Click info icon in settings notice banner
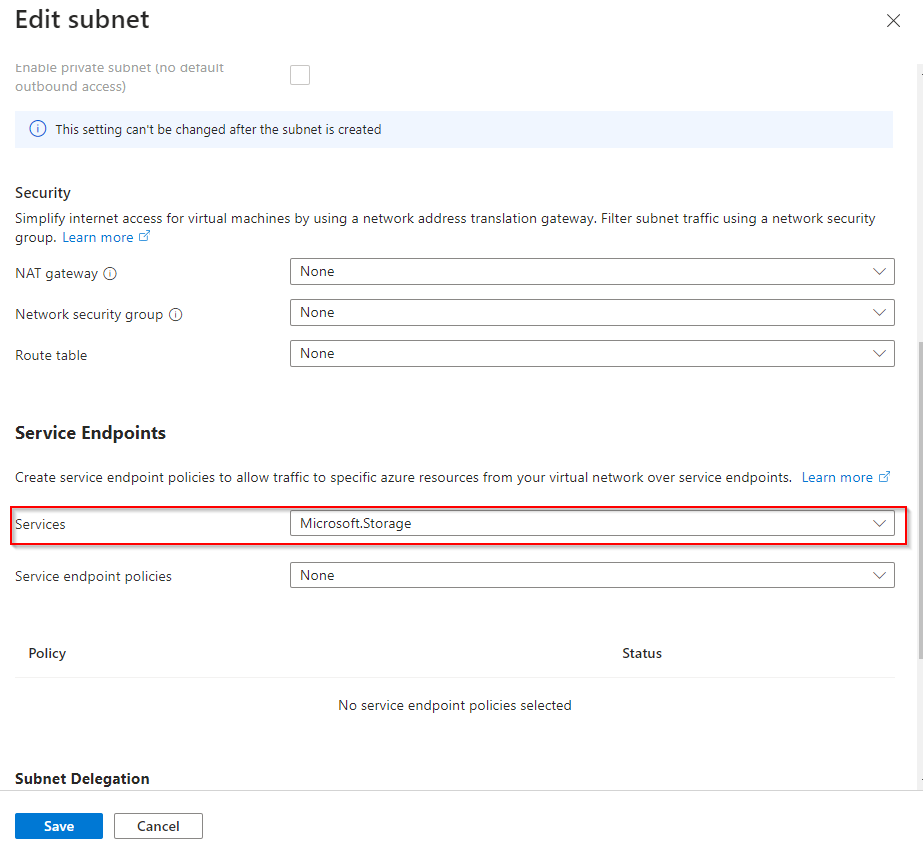Image resolution: width=923 pixels, height=856 pixels. click(37, 129)
